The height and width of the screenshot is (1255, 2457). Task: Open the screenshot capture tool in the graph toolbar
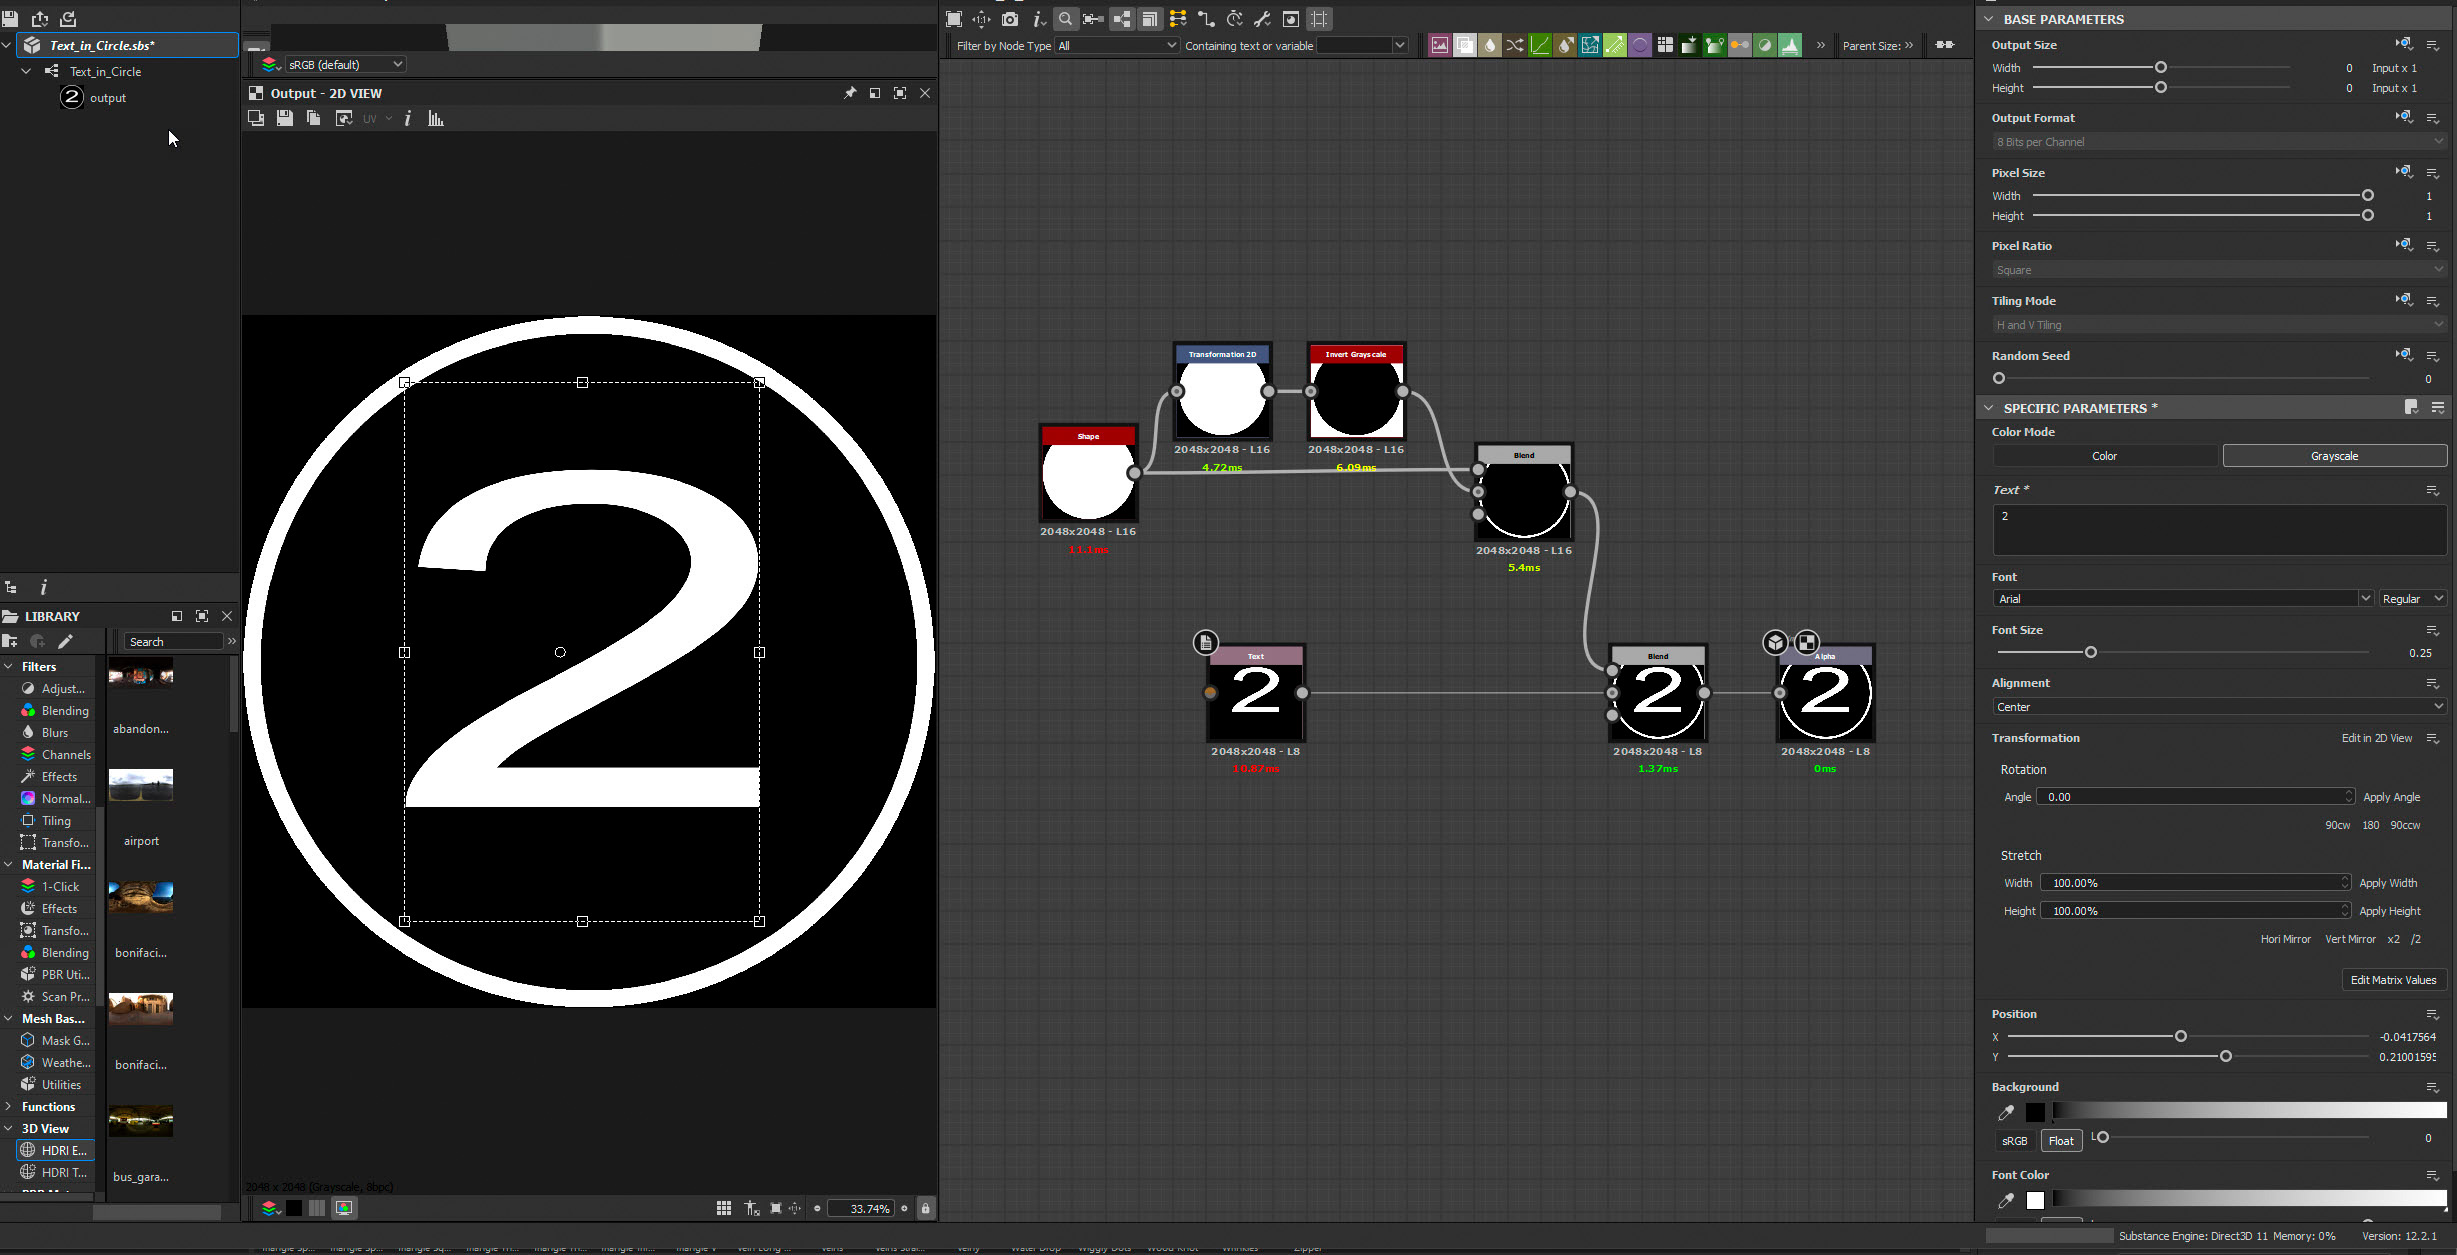[1010, 19]
